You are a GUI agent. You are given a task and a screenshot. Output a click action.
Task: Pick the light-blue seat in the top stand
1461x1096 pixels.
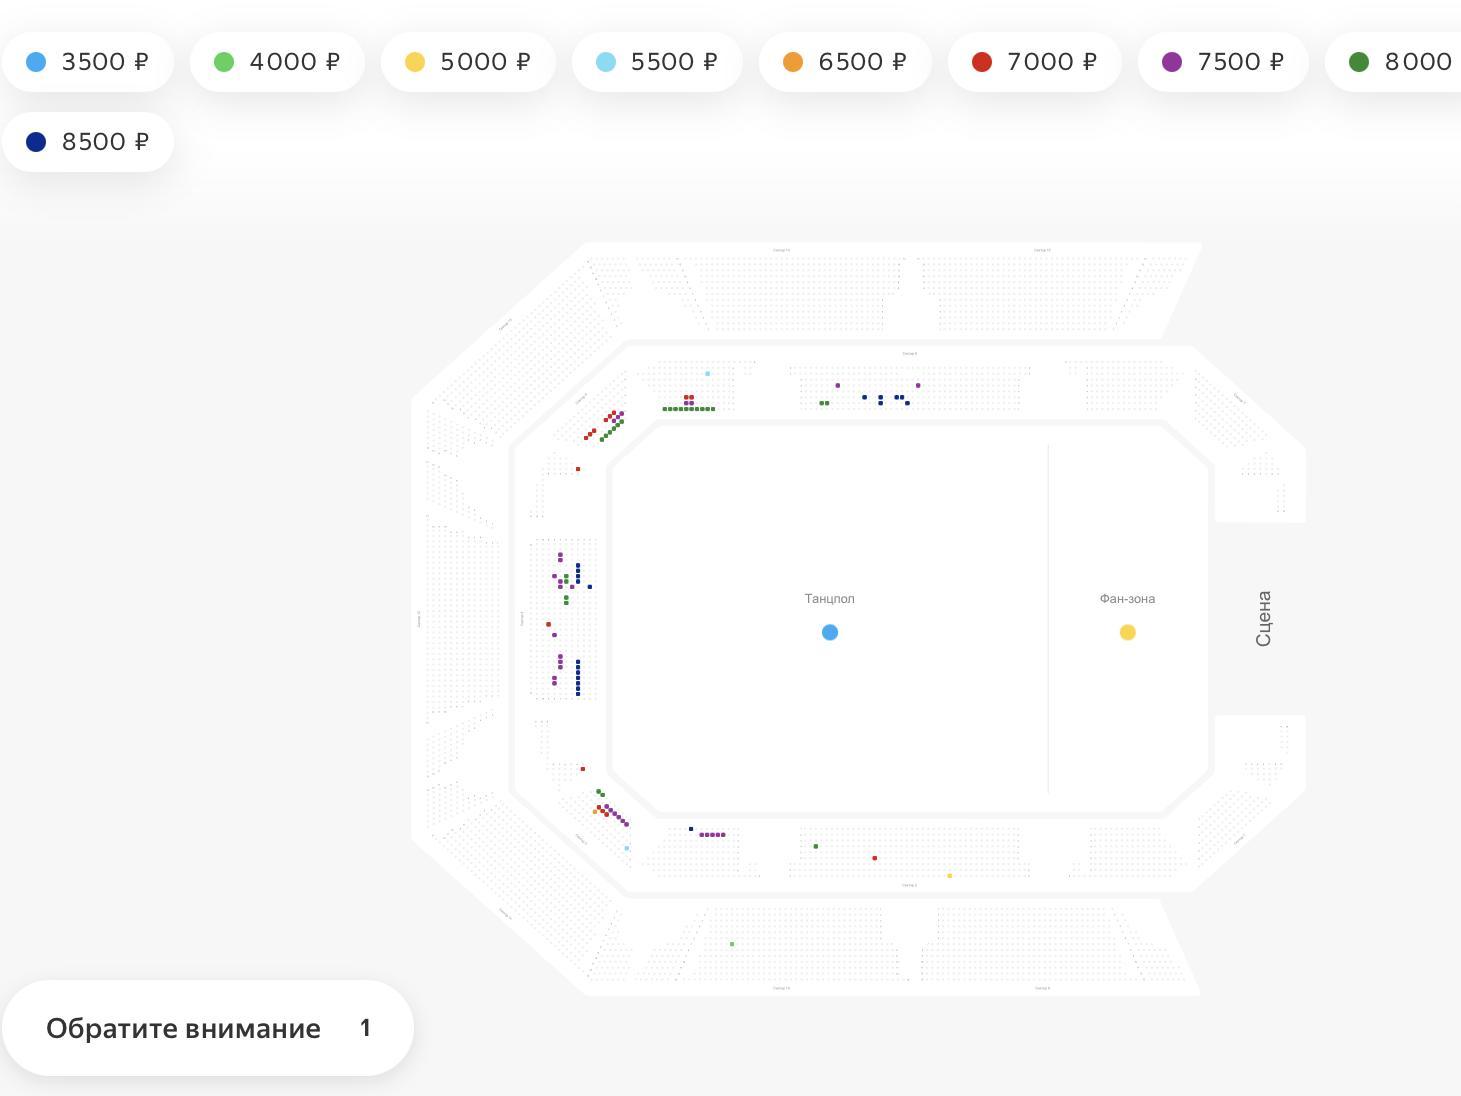(x=707, y=374)
